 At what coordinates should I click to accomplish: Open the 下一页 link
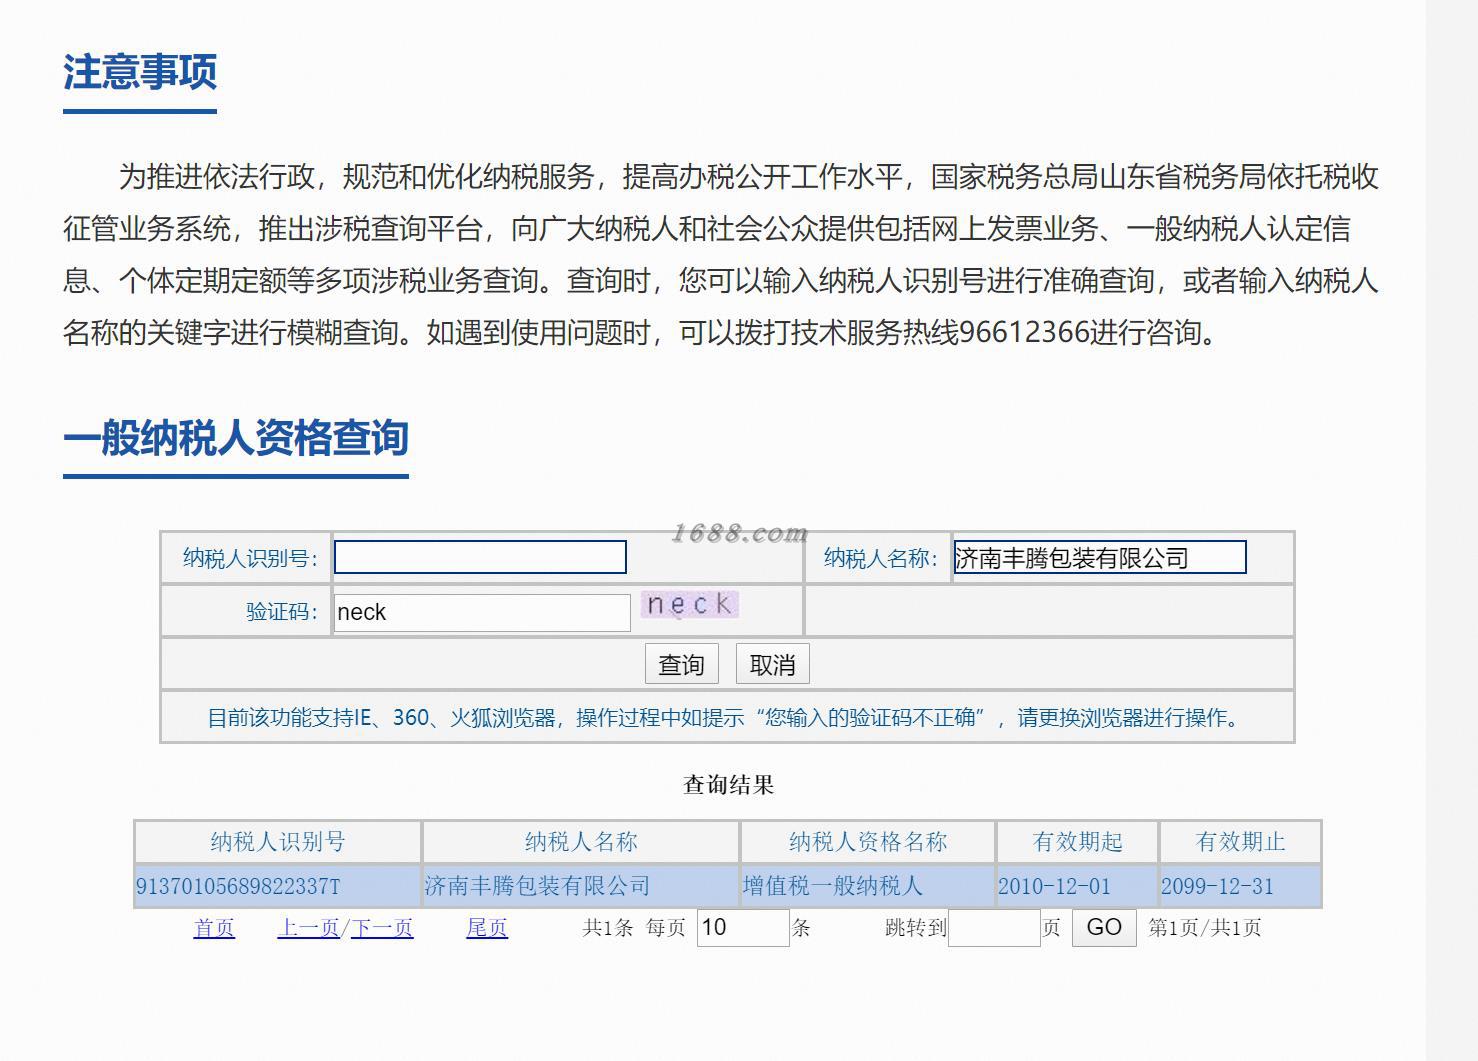coord(382,928)
